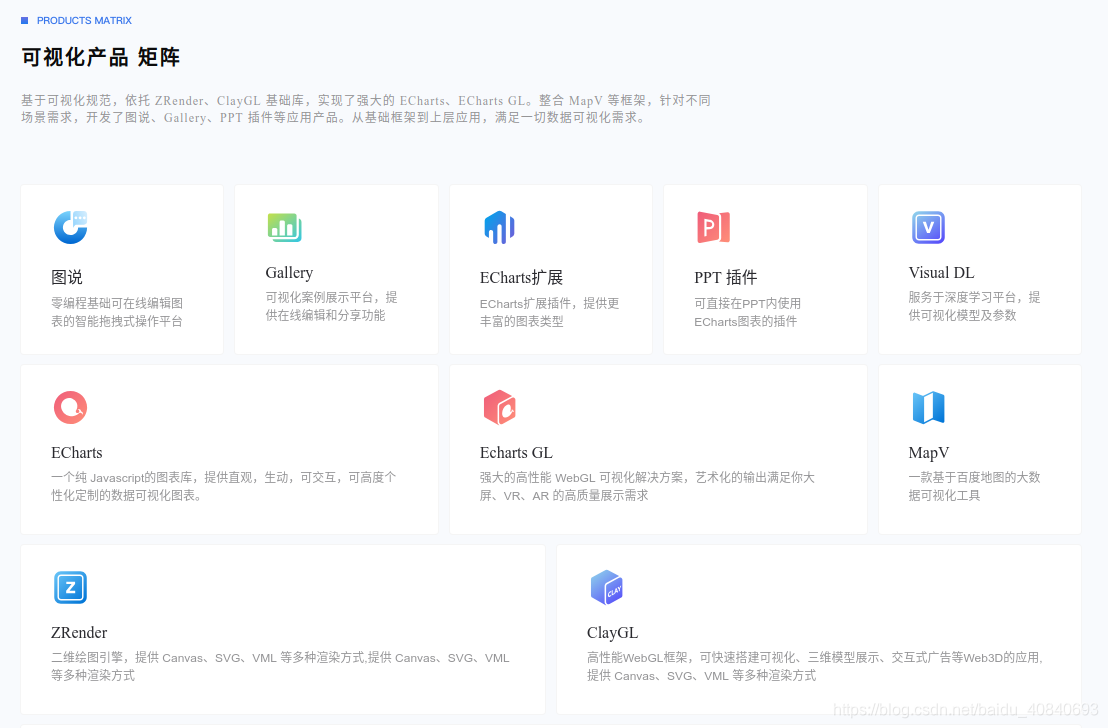Click the Echarts GL red cube icon

click(499, 407)
